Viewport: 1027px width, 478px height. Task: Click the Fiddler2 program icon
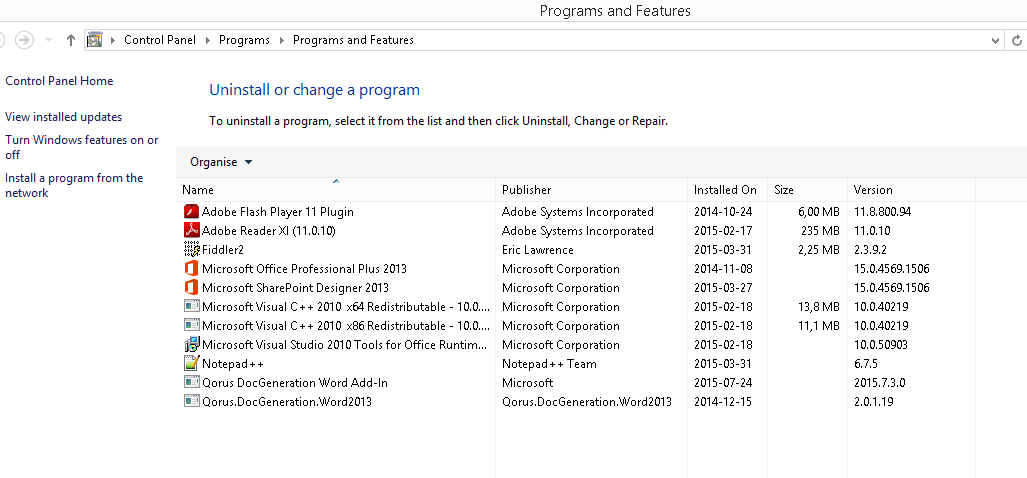pyautogui.click(x=191, y=249)
